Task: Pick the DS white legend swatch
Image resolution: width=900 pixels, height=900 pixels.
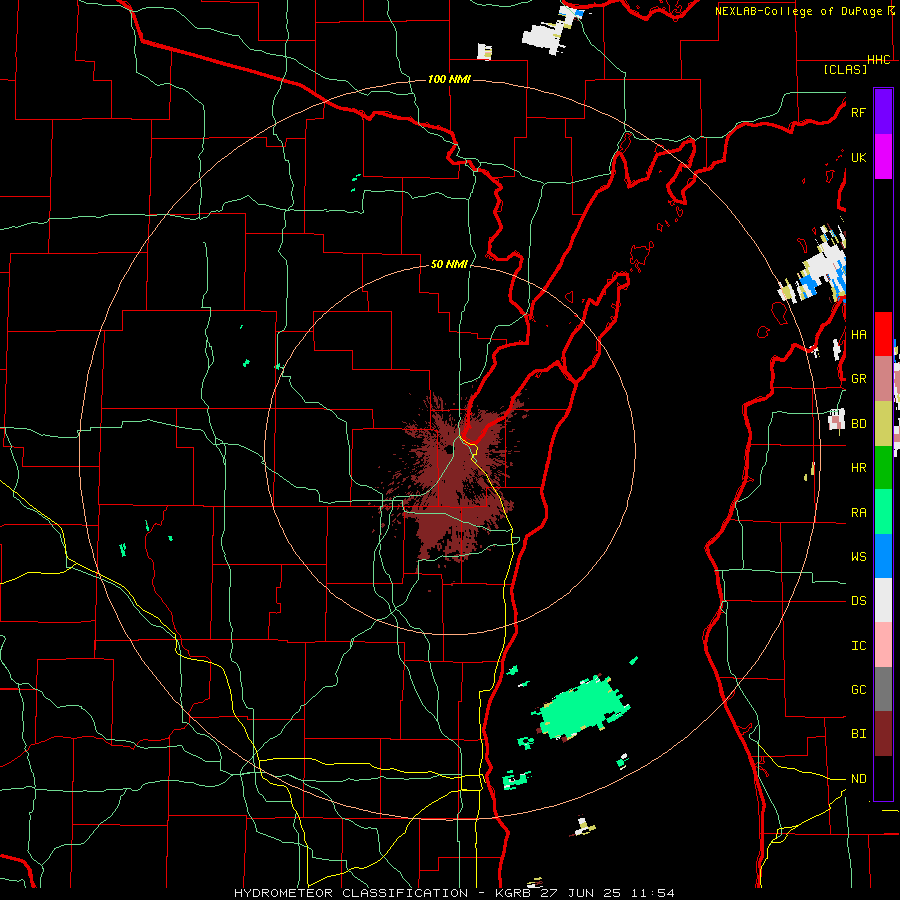Action: click(x=883, y=600)
